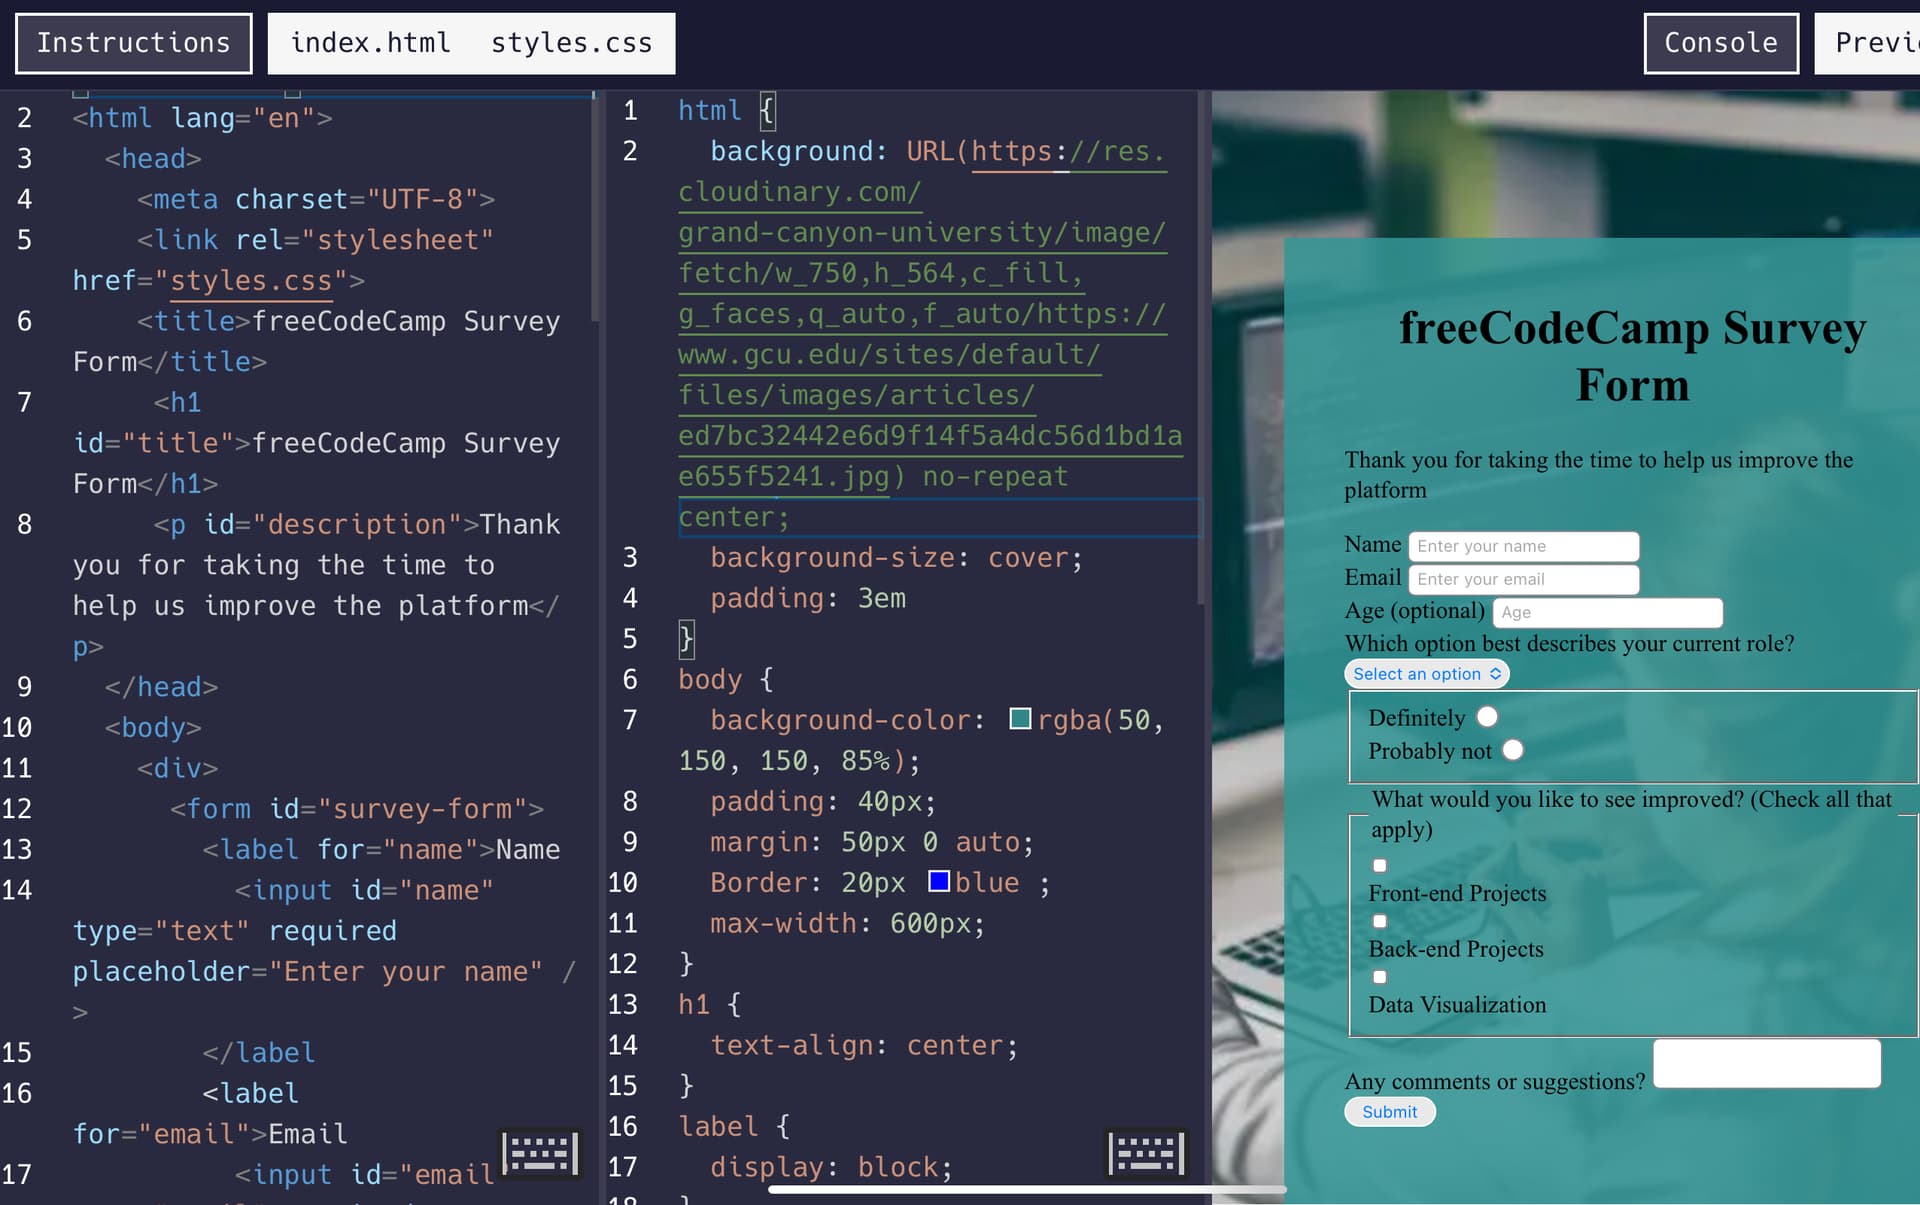This screenshot has height=1205, width=1920.
Task: Check the Data Visualization checkbox
Action: point(1380,978)
